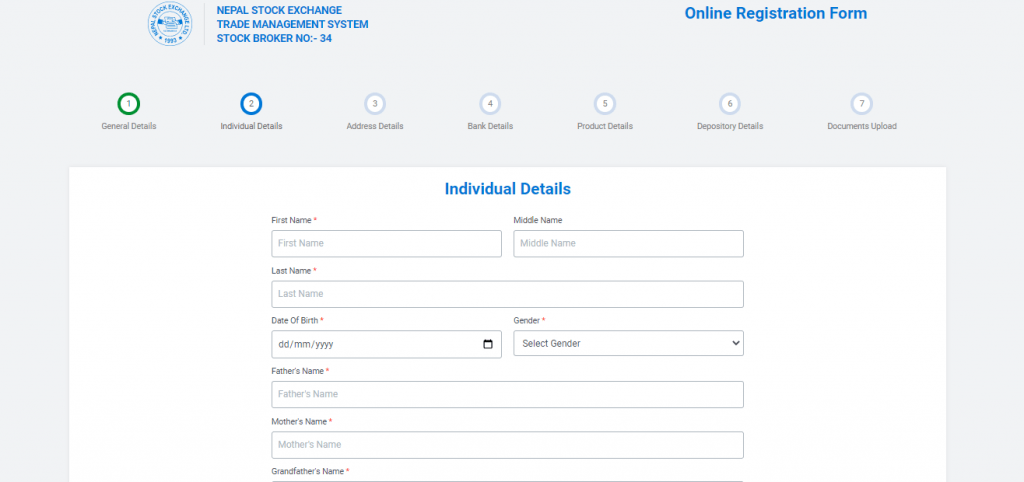The image size is (1024, 482).
Task: Go to step 6 circle
Action: click(x=730, y=104)
